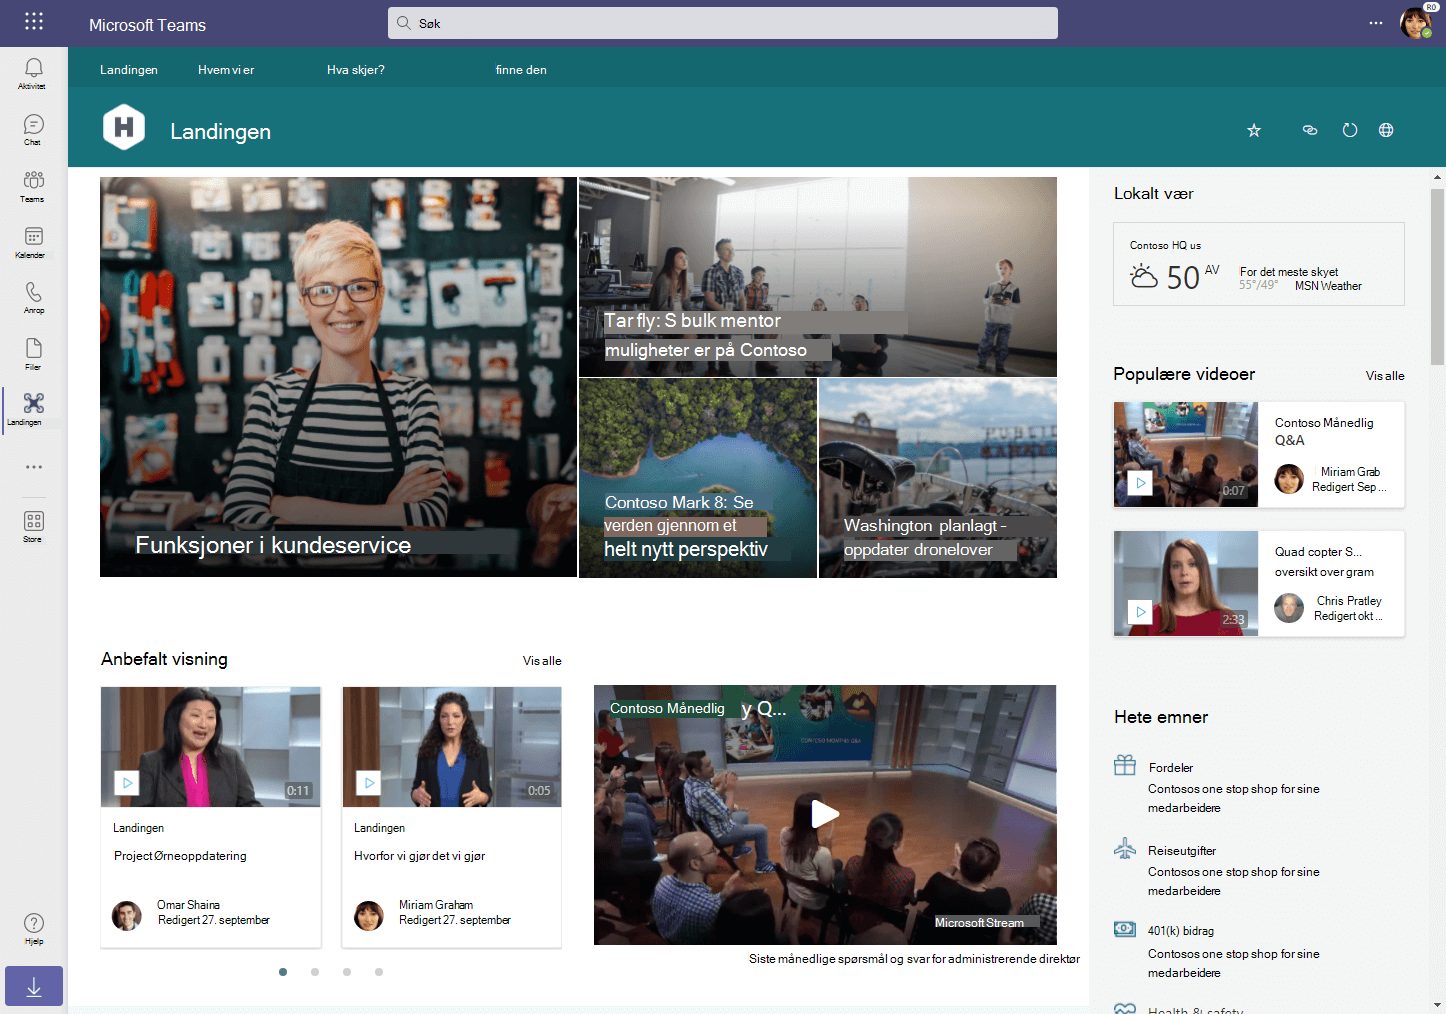Open Washington planlagt dronelover tile
1446x1014 pixels.
click(938, 478)
